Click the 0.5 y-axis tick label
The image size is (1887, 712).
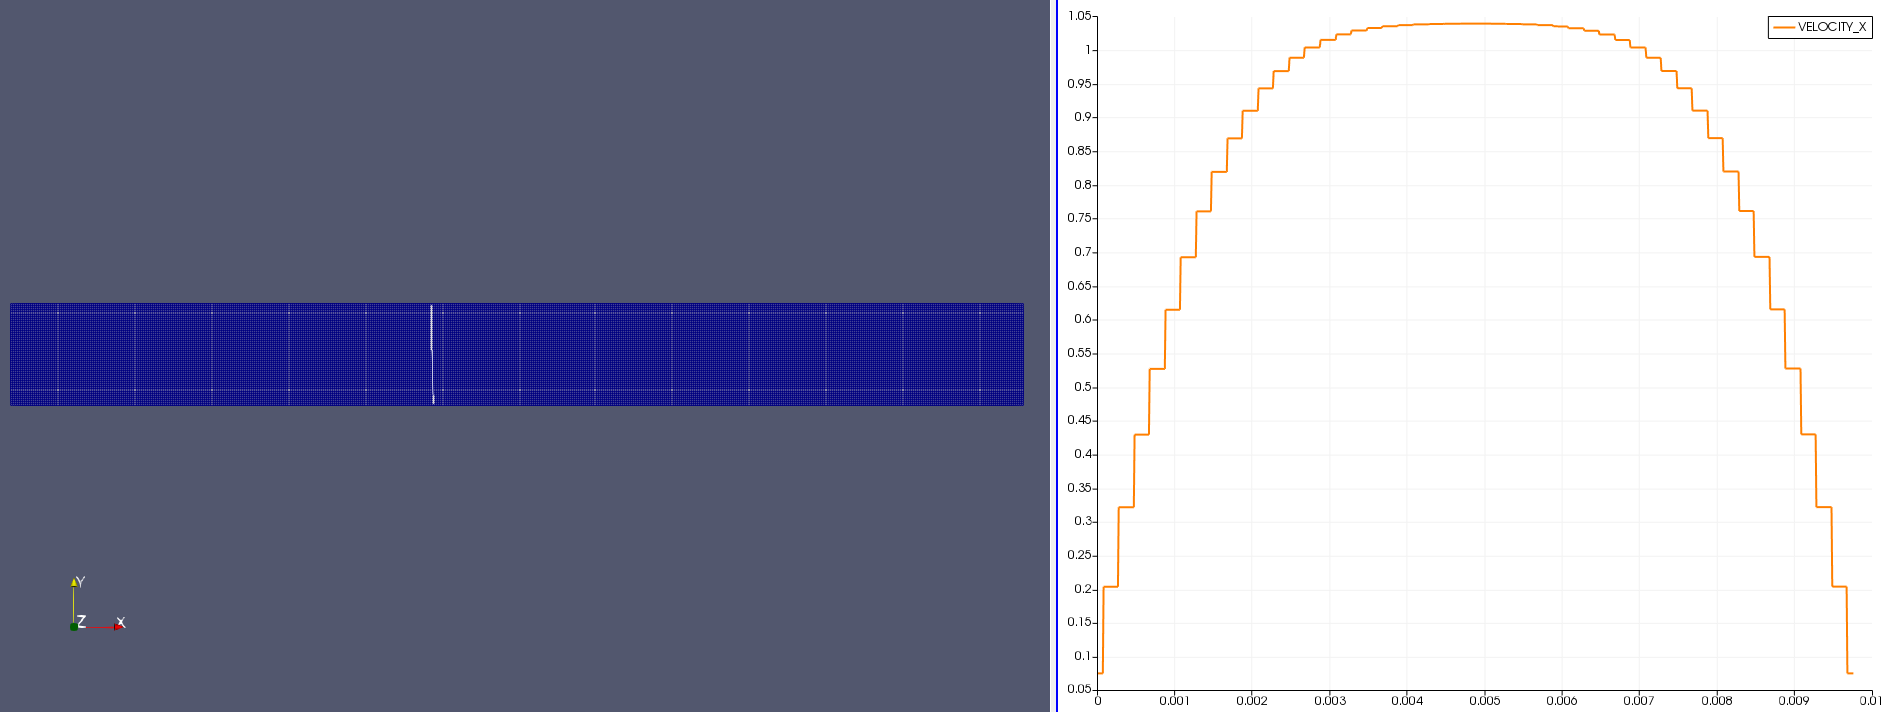1082,387
